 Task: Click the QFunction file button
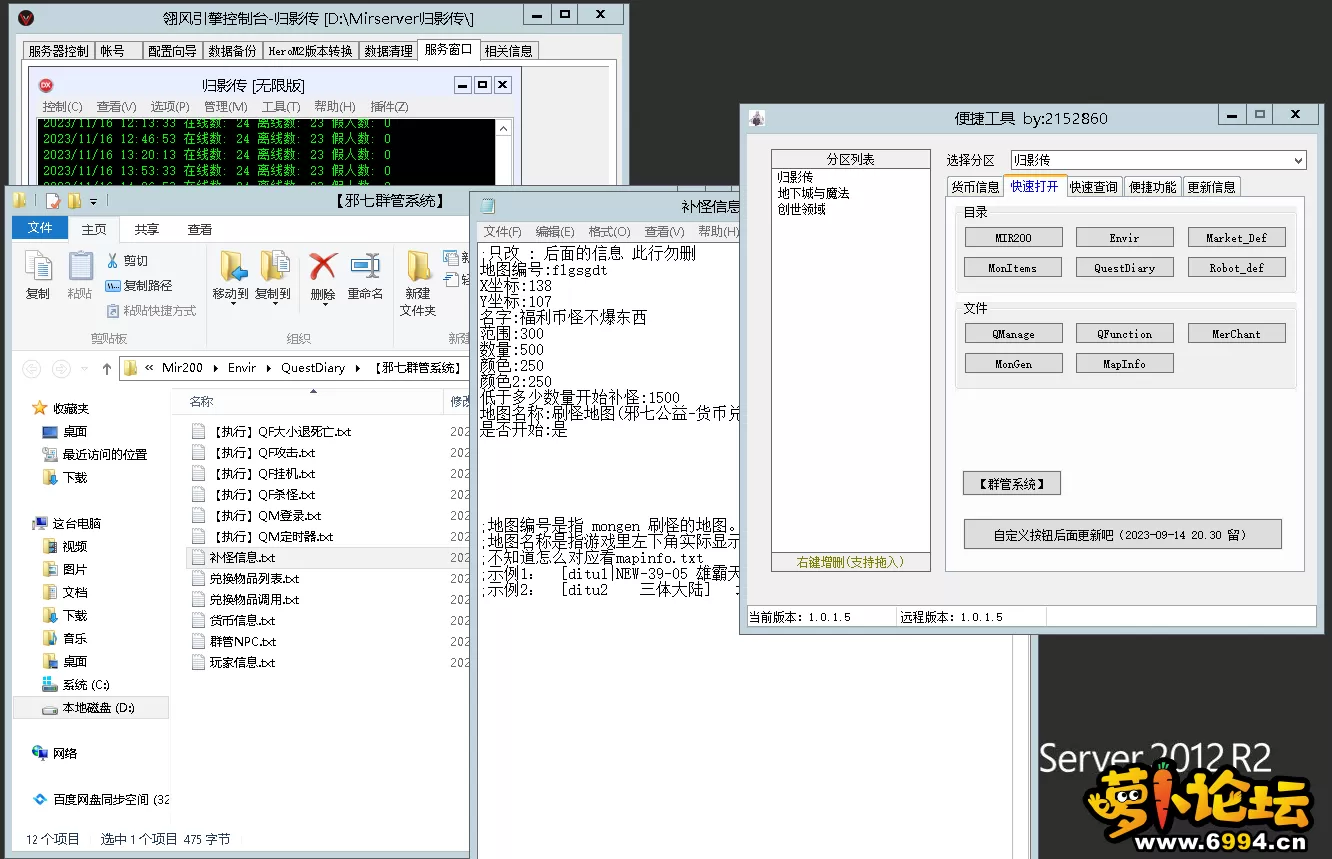1124,334
